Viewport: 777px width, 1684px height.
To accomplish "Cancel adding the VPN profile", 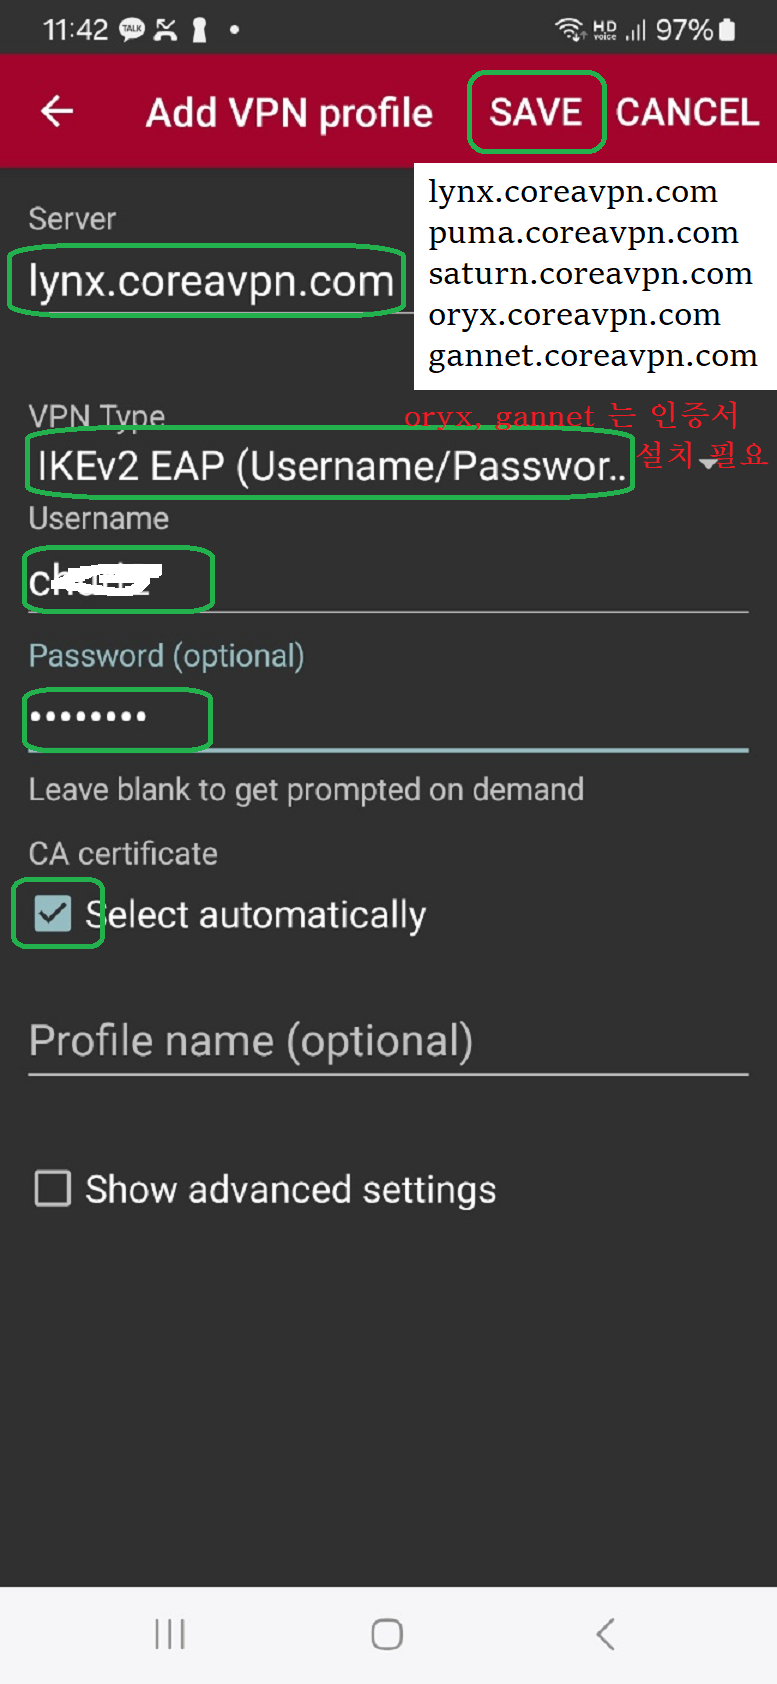I will (688, 112).
